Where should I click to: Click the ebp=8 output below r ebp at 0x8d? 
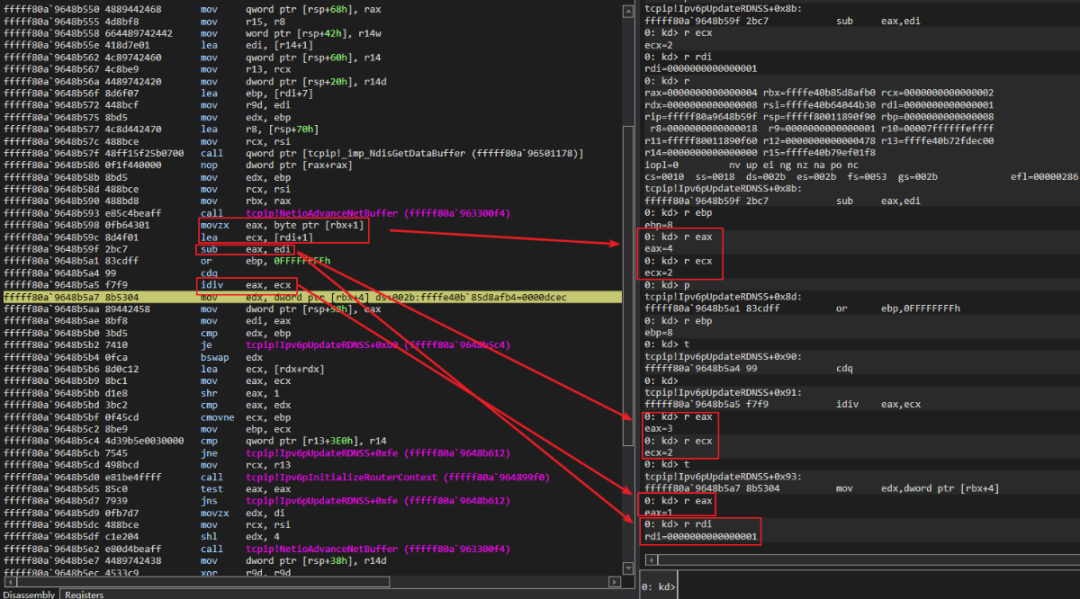(658, 333)
